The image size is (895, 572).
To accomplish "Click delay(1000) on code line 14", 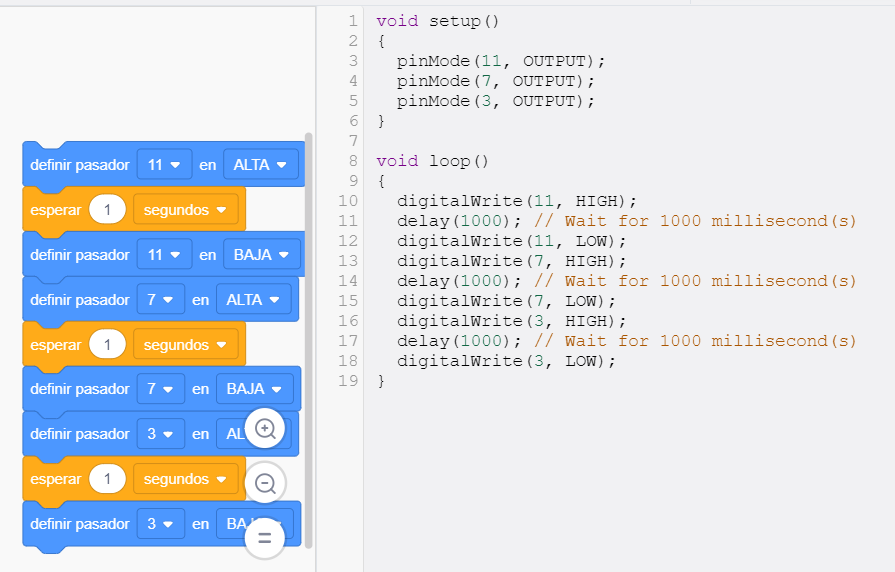I will 459,281.
